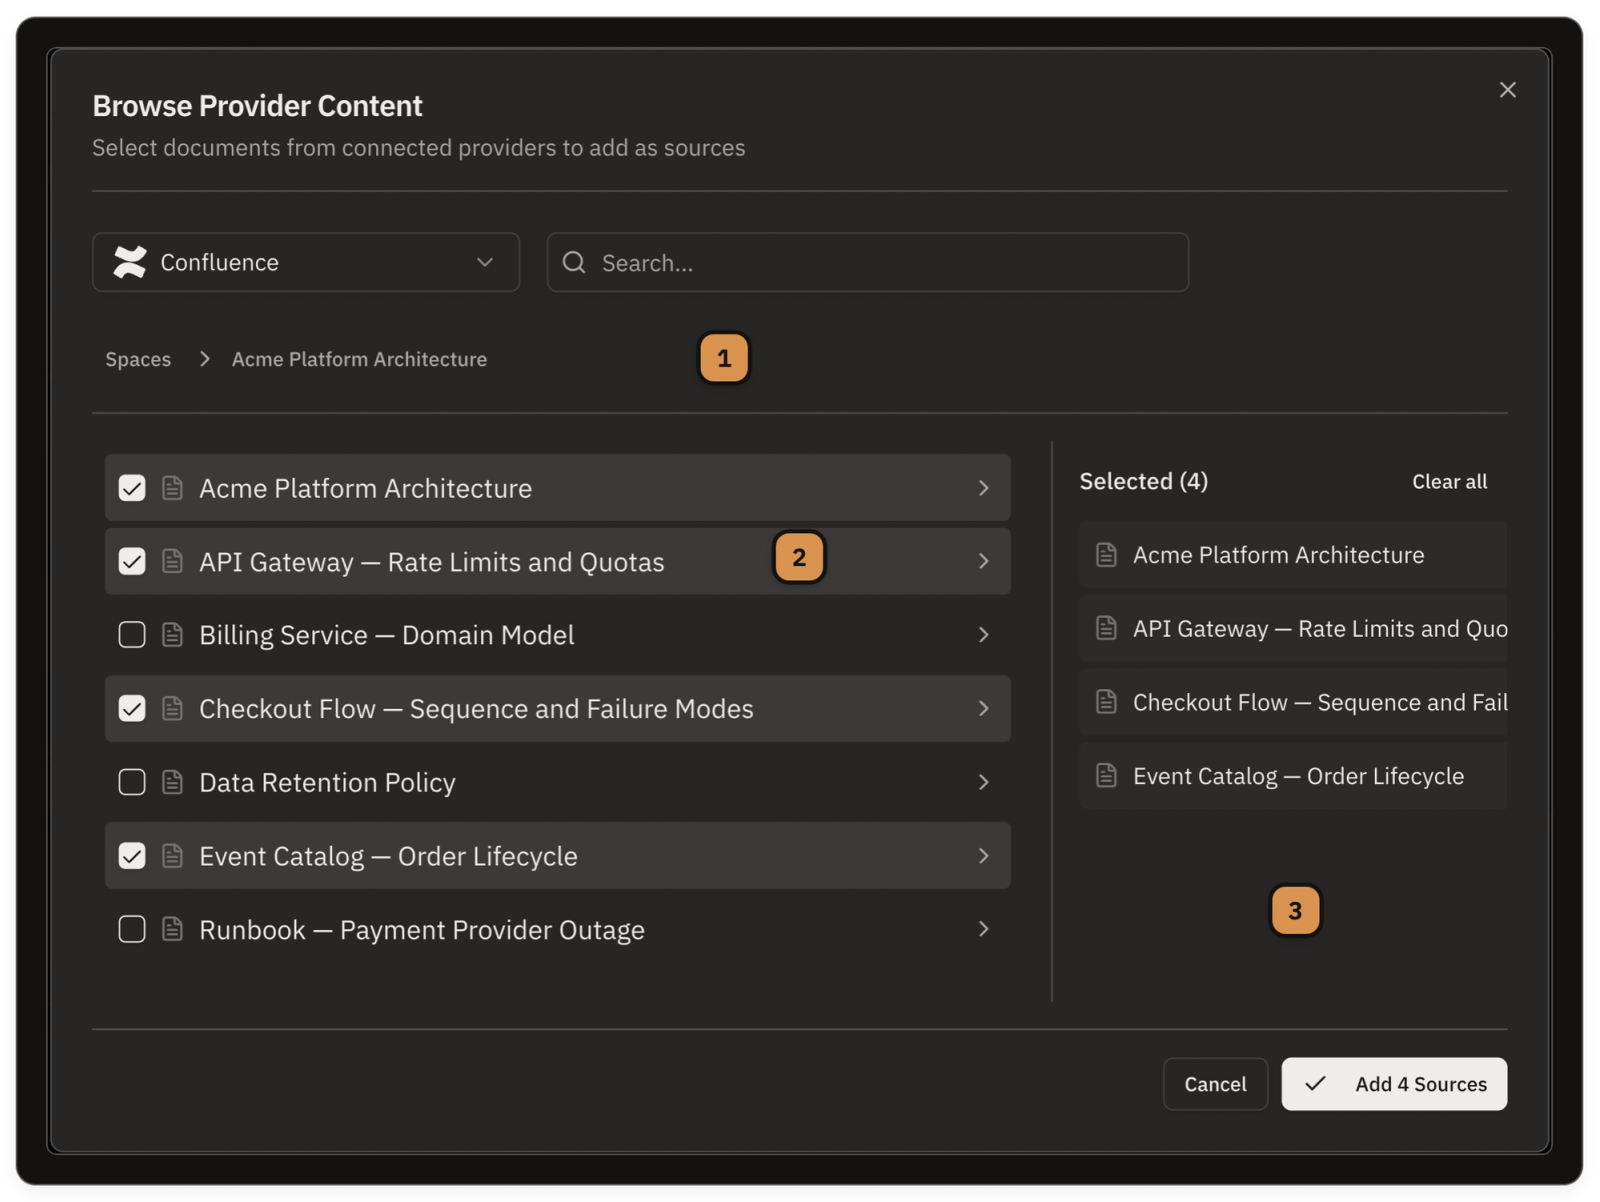Expand API Gateway row chevron
This screenshot has height=1202, width=1600.
984,561
